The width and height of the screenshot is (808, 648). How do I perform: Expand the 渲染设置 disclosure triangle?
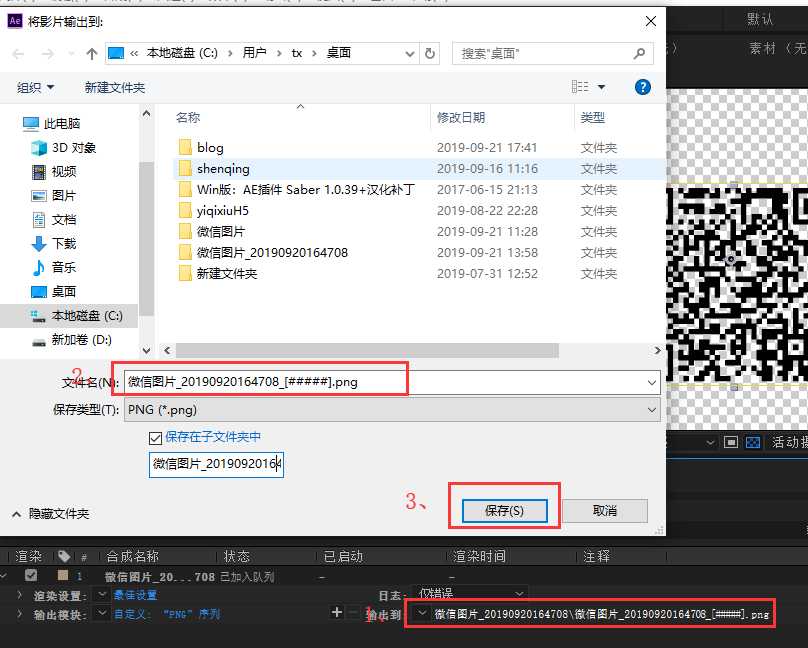coord(20,594)
